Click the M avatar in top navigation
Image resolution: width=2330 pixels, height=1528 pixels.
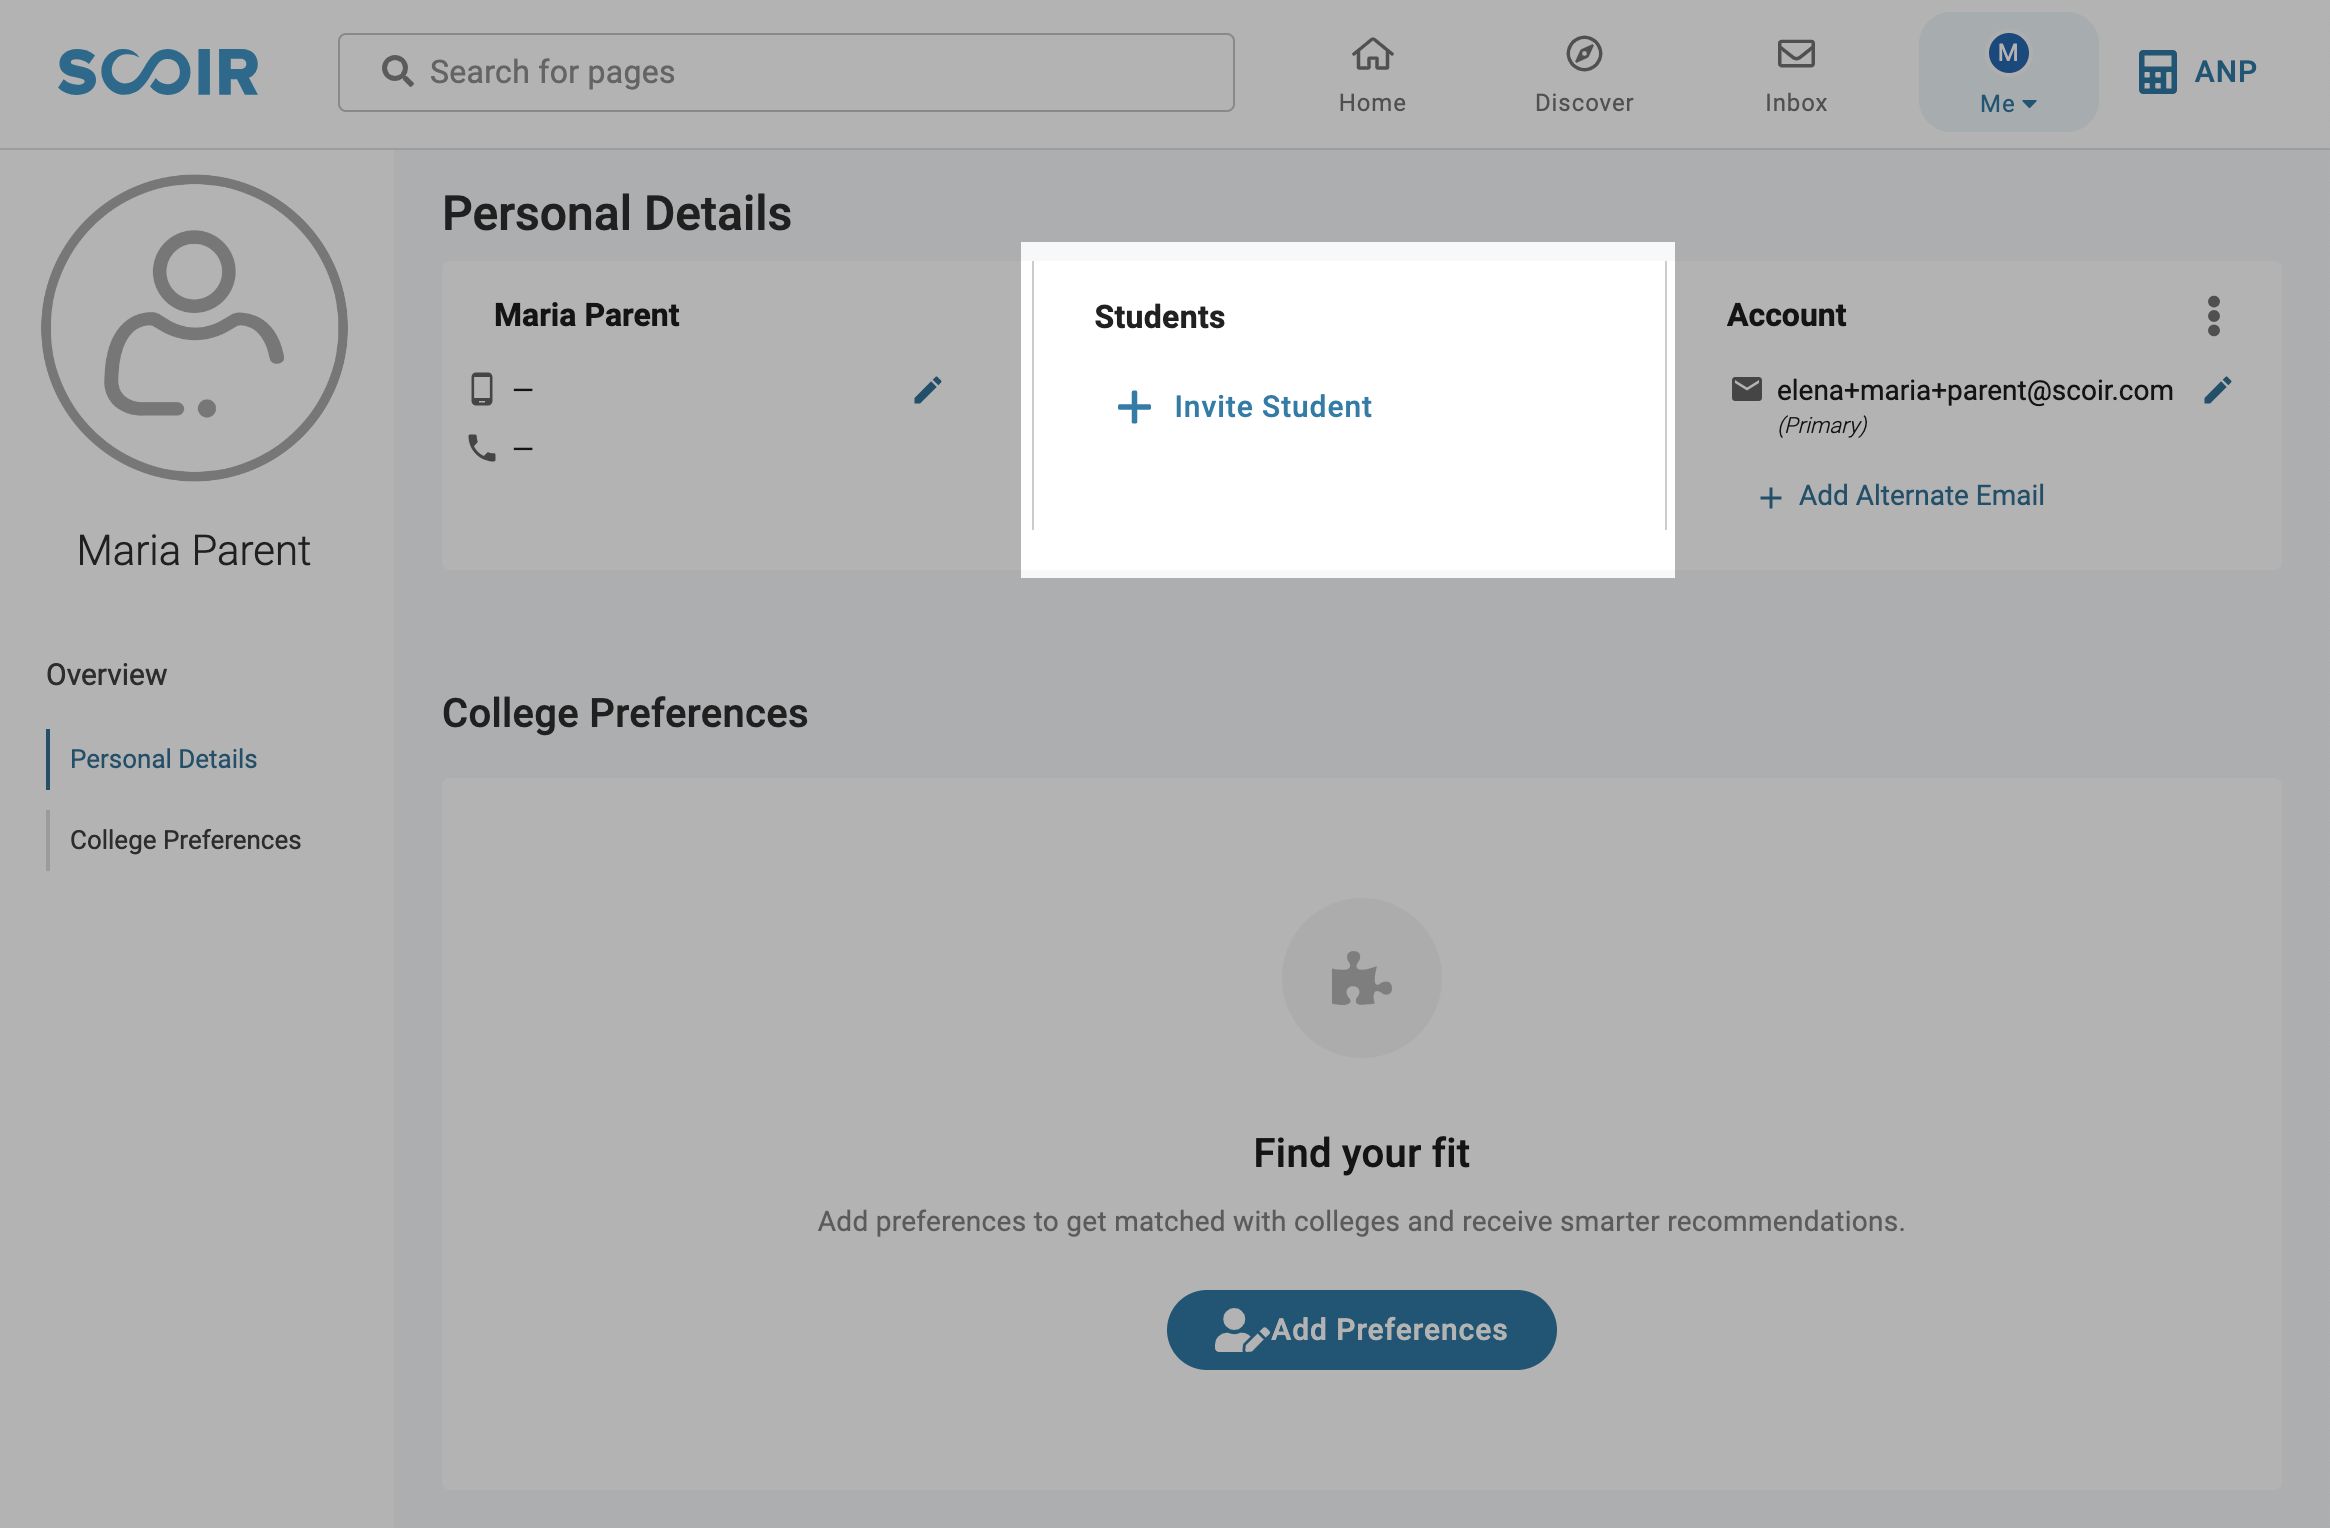point(2008,53)
